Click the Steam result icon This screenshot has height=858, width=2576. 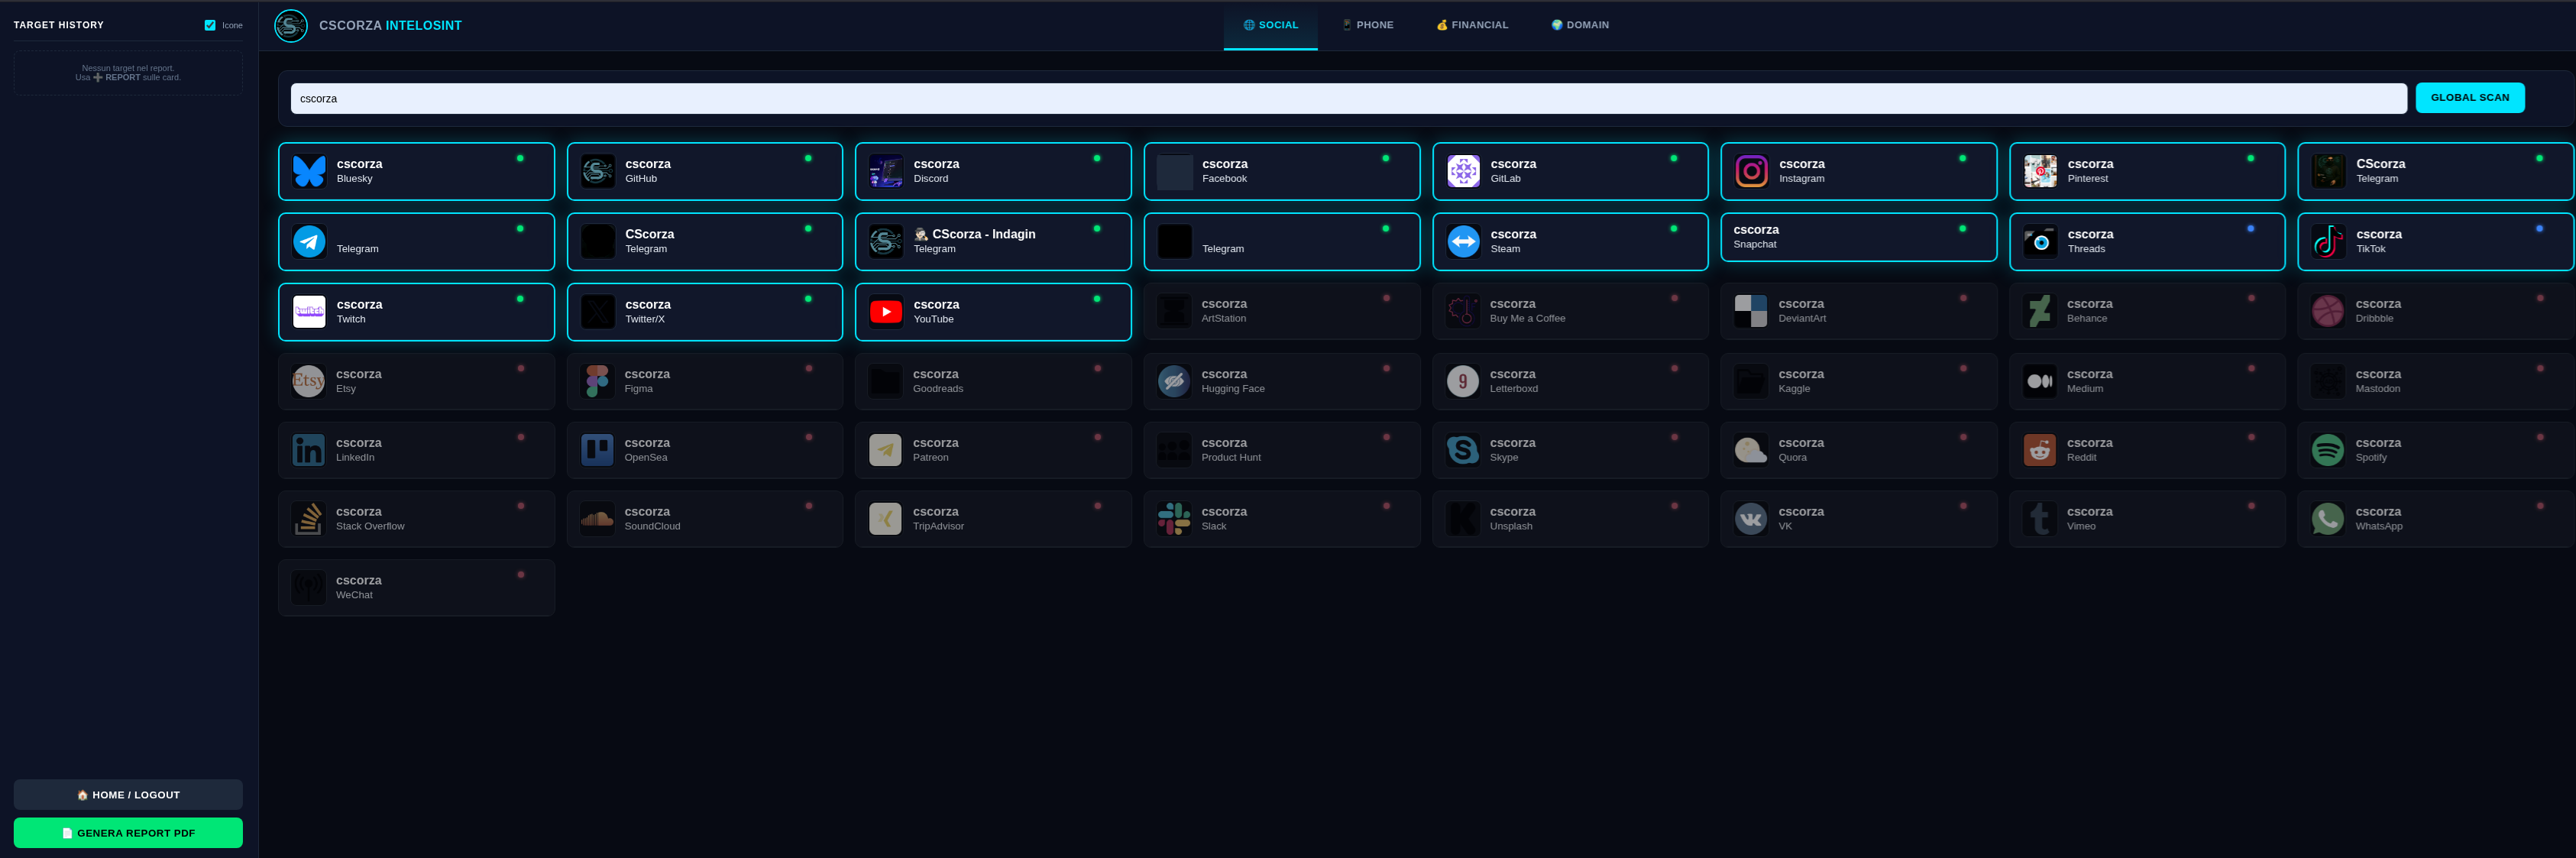[1463, 241]
